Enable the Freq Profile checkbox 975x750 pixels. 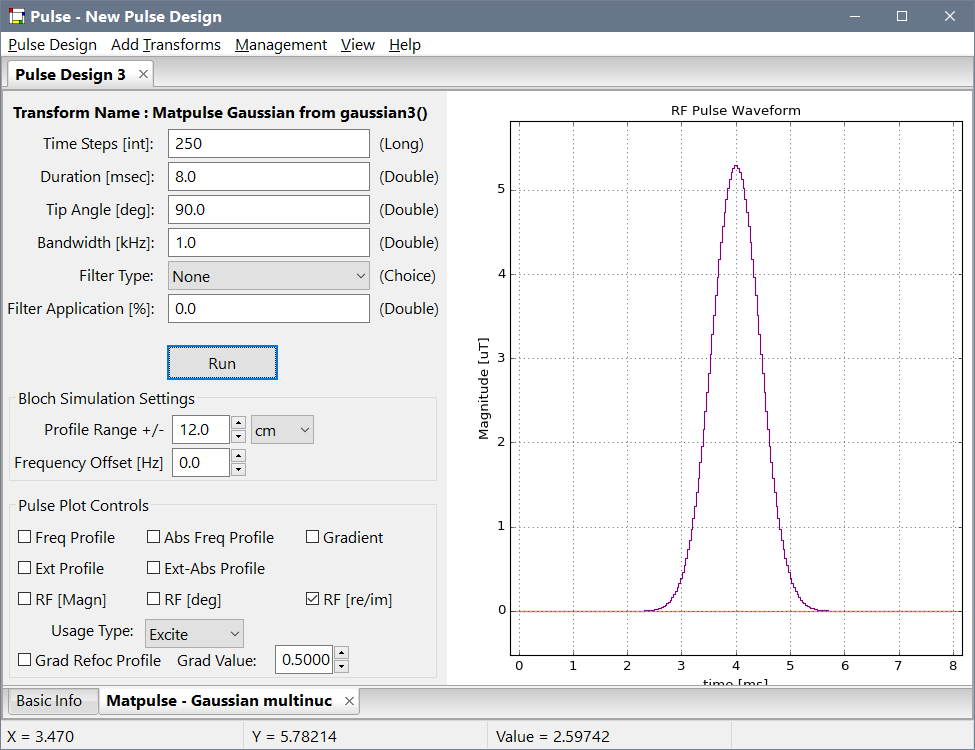click(x=25, y=537)
